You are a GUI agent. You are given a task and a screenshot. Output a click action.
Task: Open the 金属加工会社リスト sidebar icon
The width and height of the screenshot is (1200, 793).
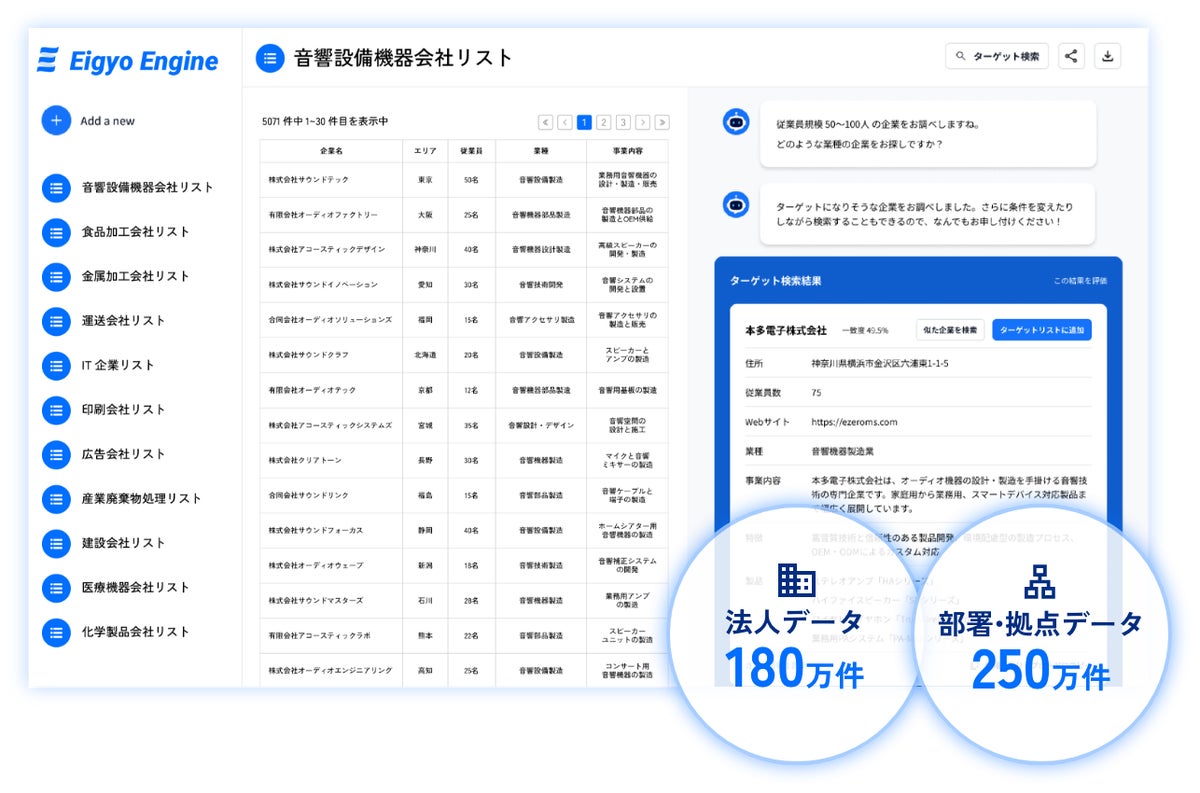(x=56, y=276)
